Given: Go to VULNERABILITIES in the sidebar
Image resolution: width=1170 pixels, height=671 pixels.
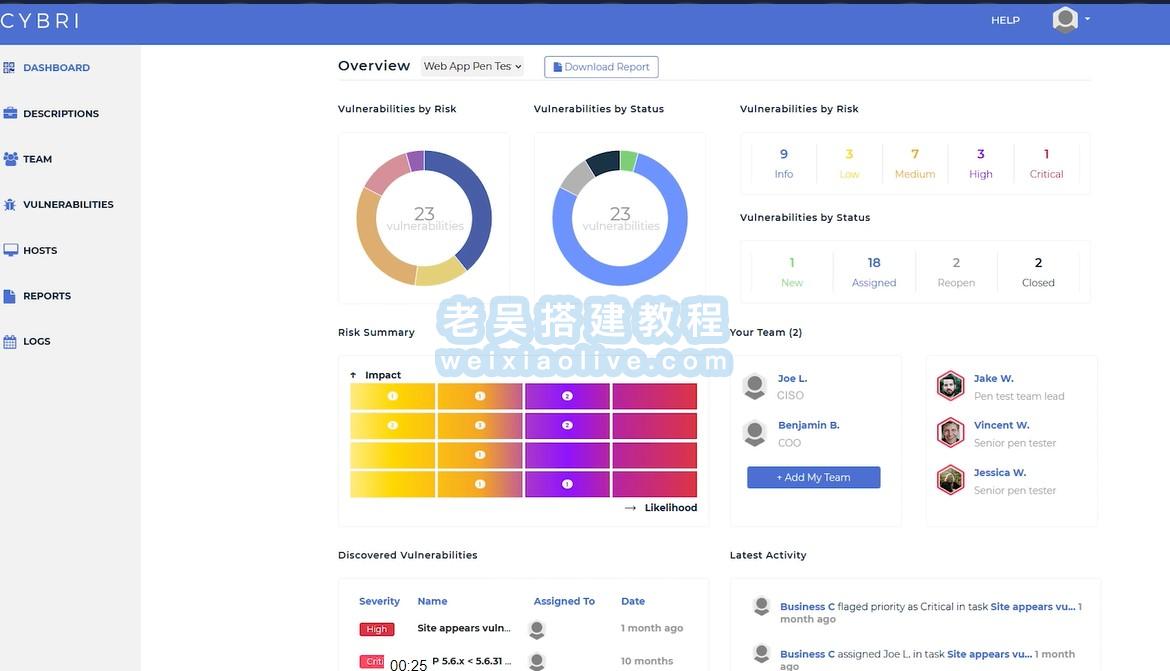Looking at the screenshot, I should (68, 204).
